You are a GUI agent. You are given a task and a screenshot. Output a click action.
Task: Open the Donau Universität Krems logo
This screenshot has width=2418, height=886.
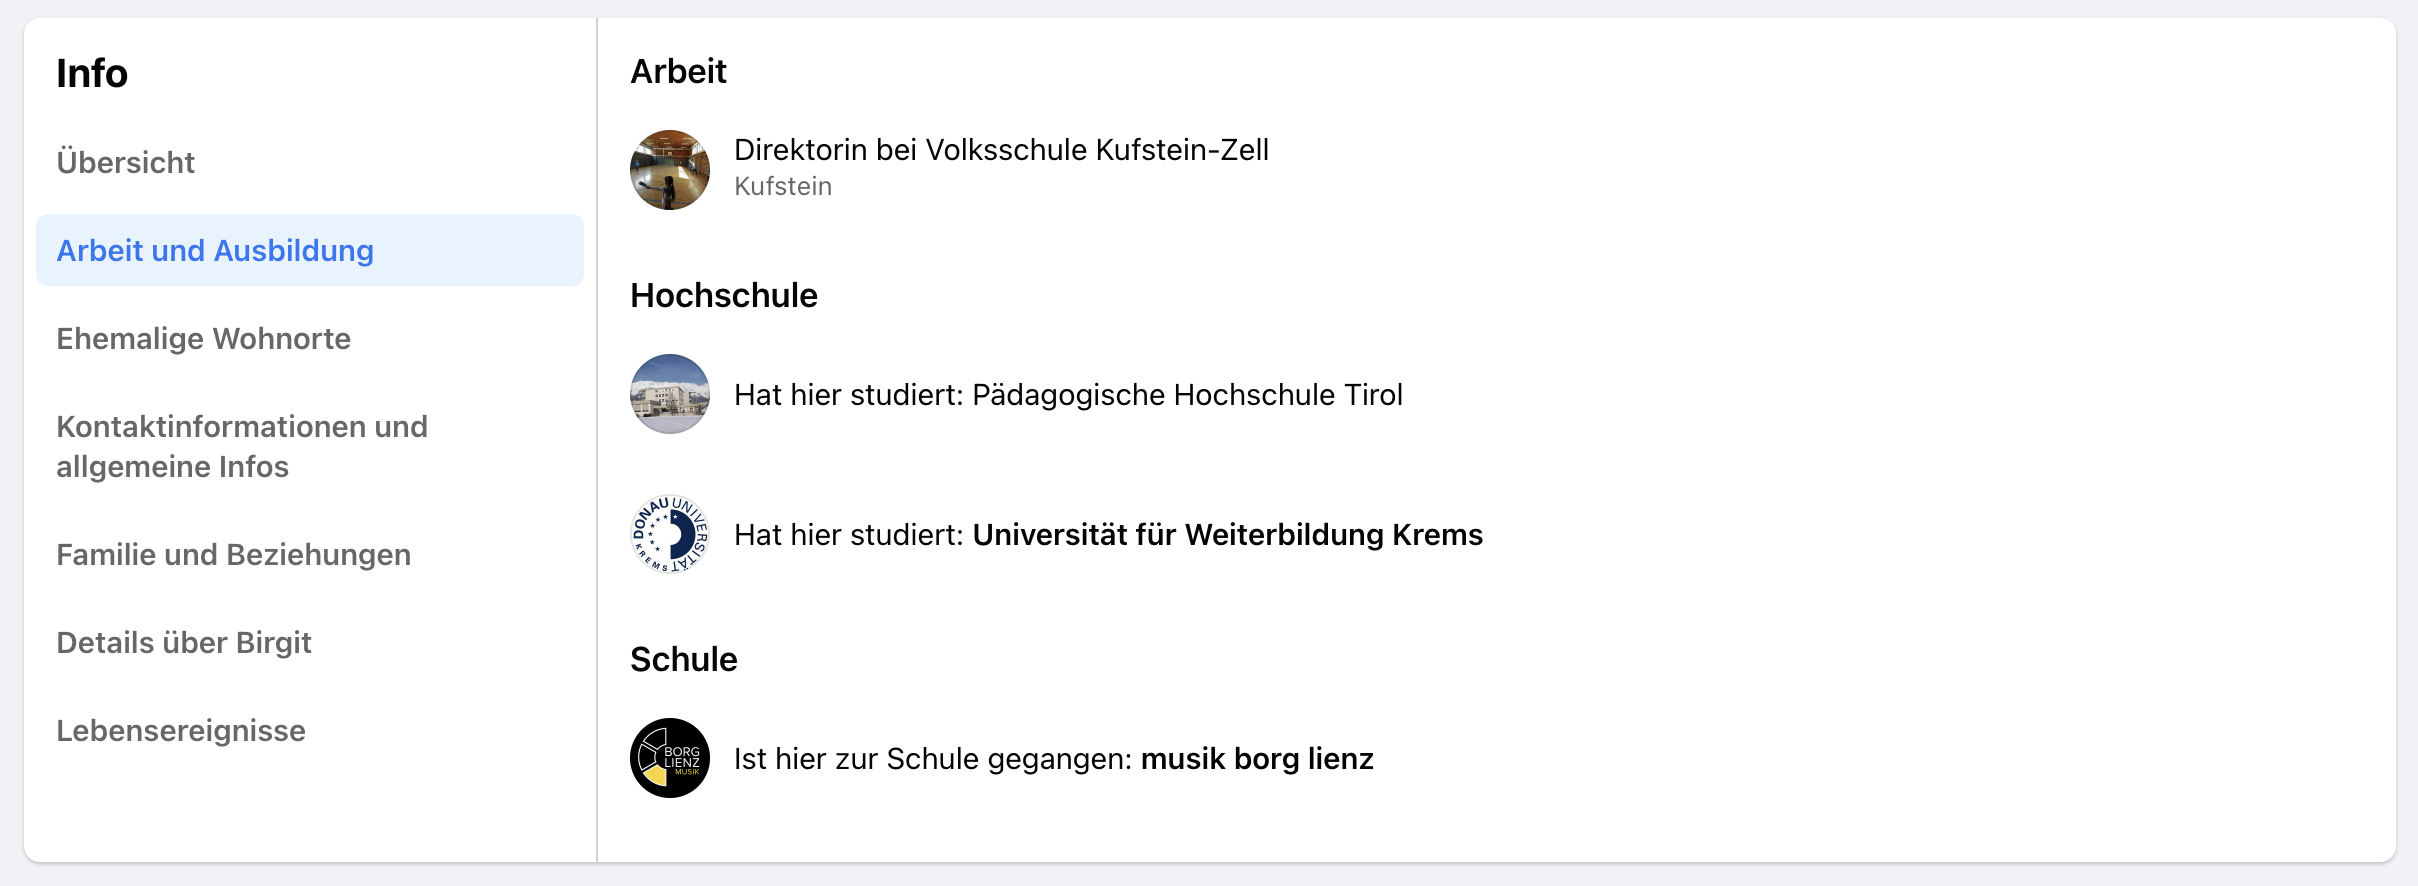coord(670,534)
